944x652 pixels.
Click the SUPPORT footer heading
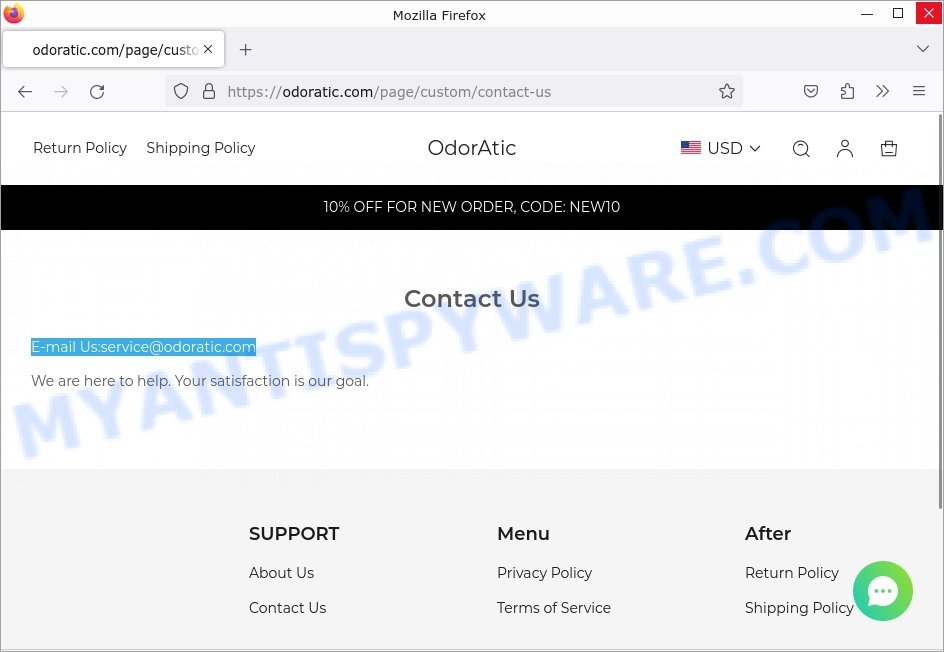(x=294, y=533)
